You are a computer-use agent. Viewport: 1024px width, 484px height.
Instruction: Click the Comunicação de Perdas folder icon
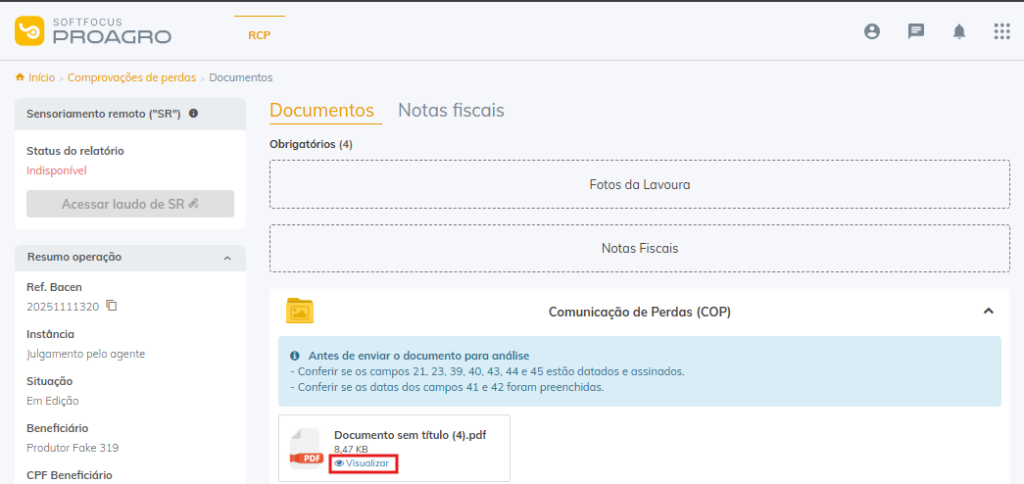[x=300, y=311]
